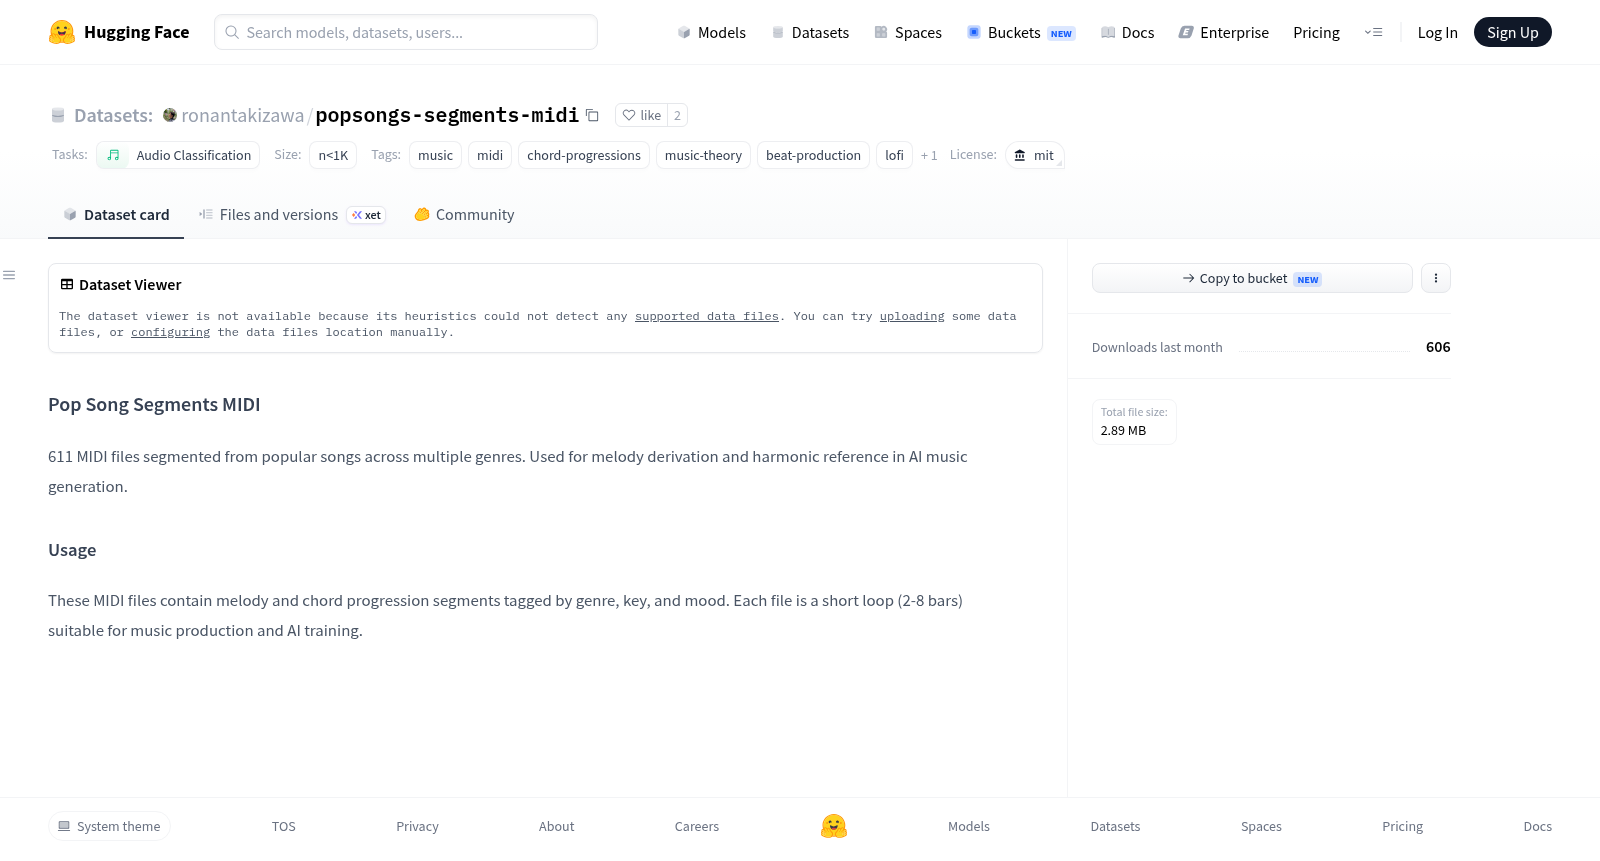Toggle the System theme button
Viewport: 1600px width, 861px height.
point(109,826)
